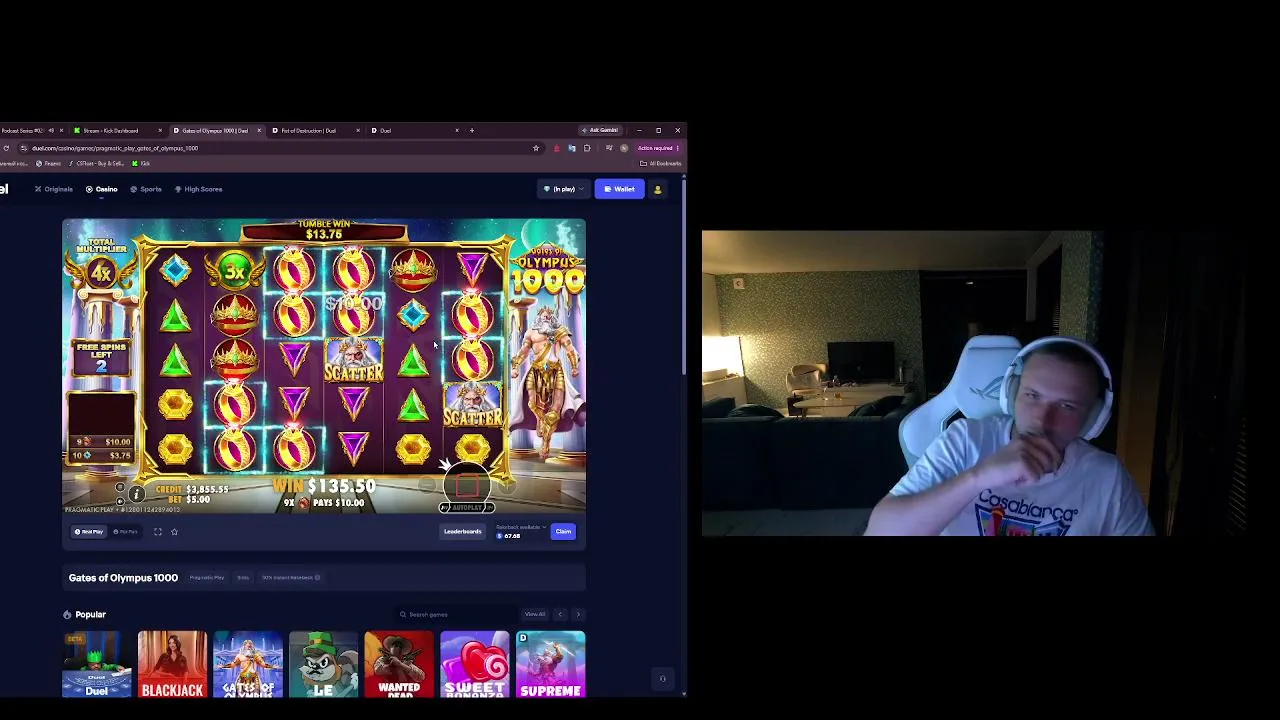Switch to Fist of Destruction tab

click(x=315, y=130)
